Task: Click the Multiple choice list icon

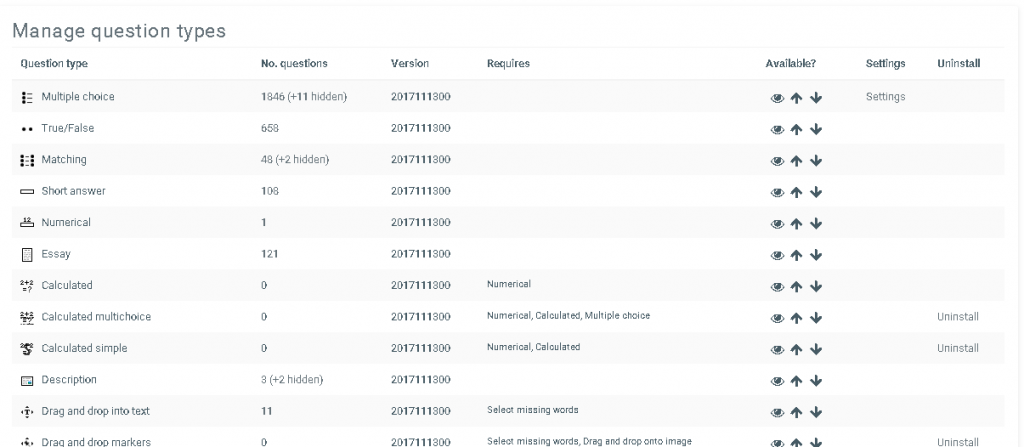Action: (27, 97)
